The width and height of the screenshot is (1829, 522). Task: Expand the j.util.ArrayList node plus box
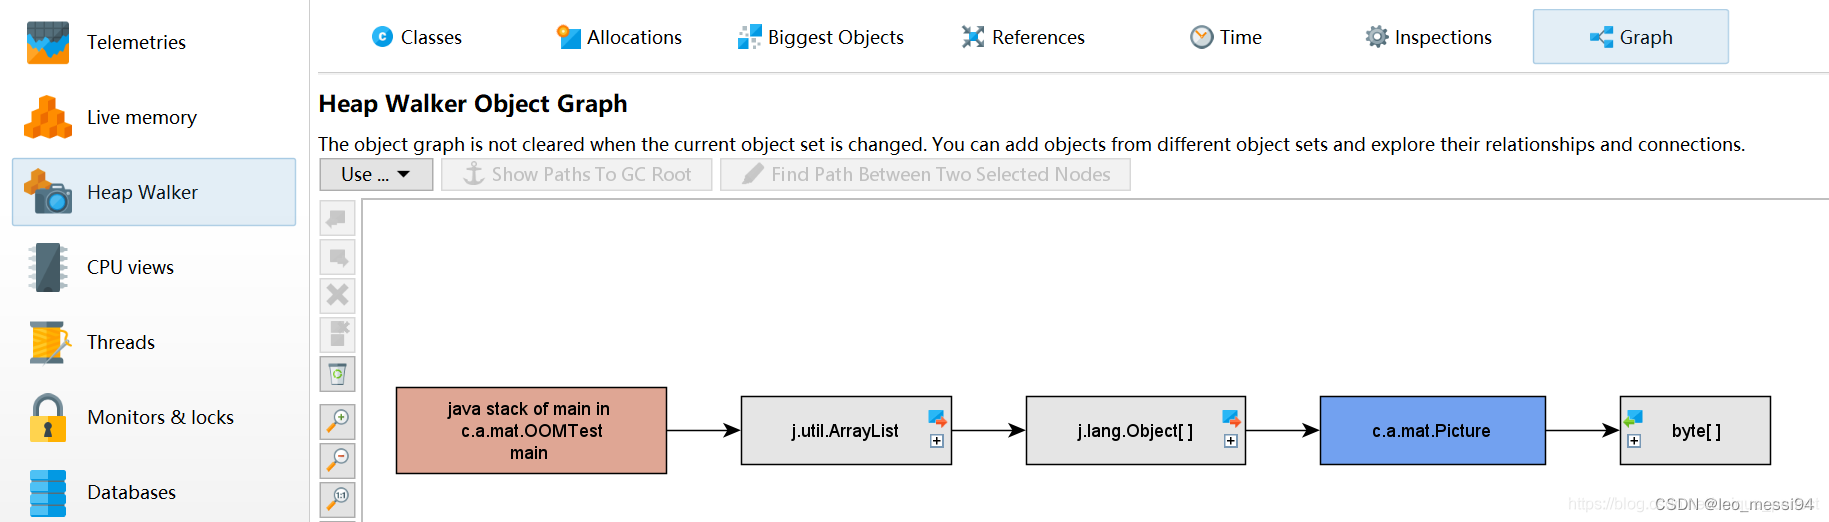pyautogui.click(x=937, y=441)
